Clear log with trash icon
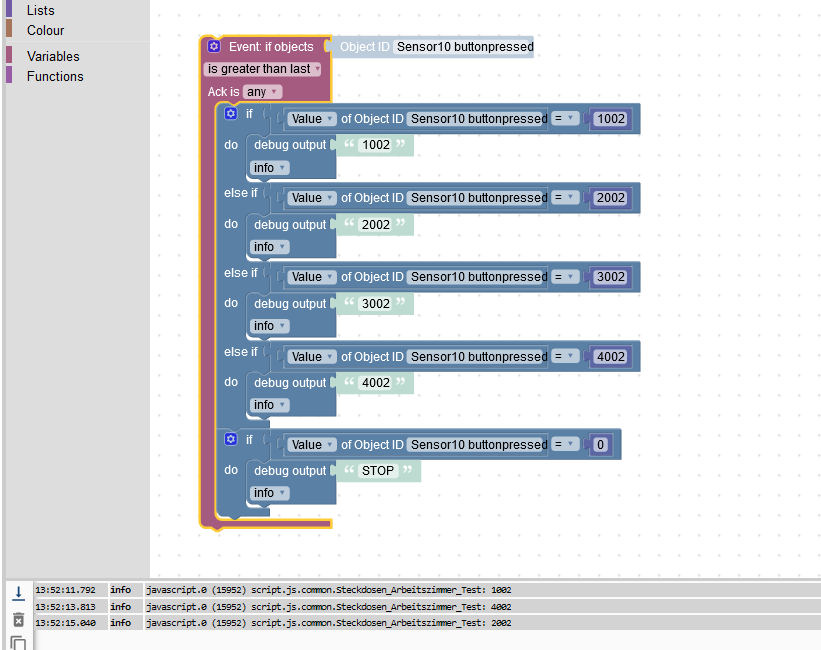This screenshot has width=821, height=650. tap(18, 620)
